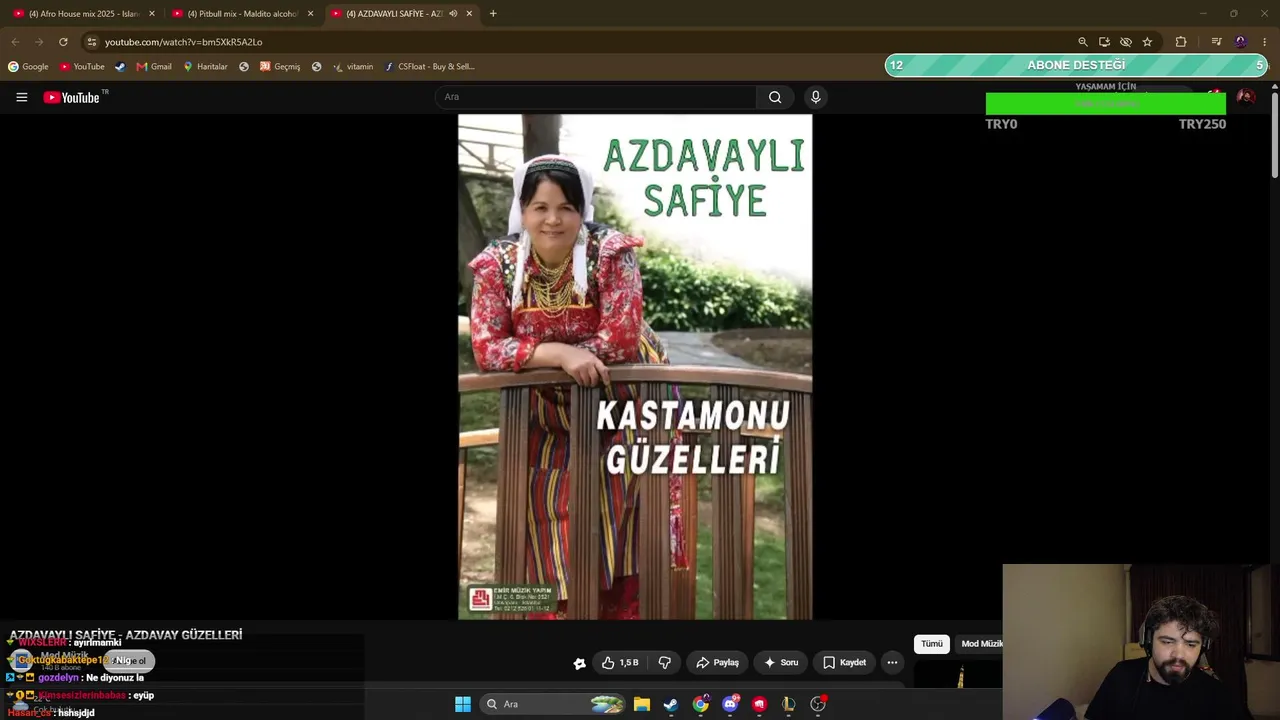Click the YouTube search magnifier button
This screenshot has width=1280, height=720.
(775, 97)
